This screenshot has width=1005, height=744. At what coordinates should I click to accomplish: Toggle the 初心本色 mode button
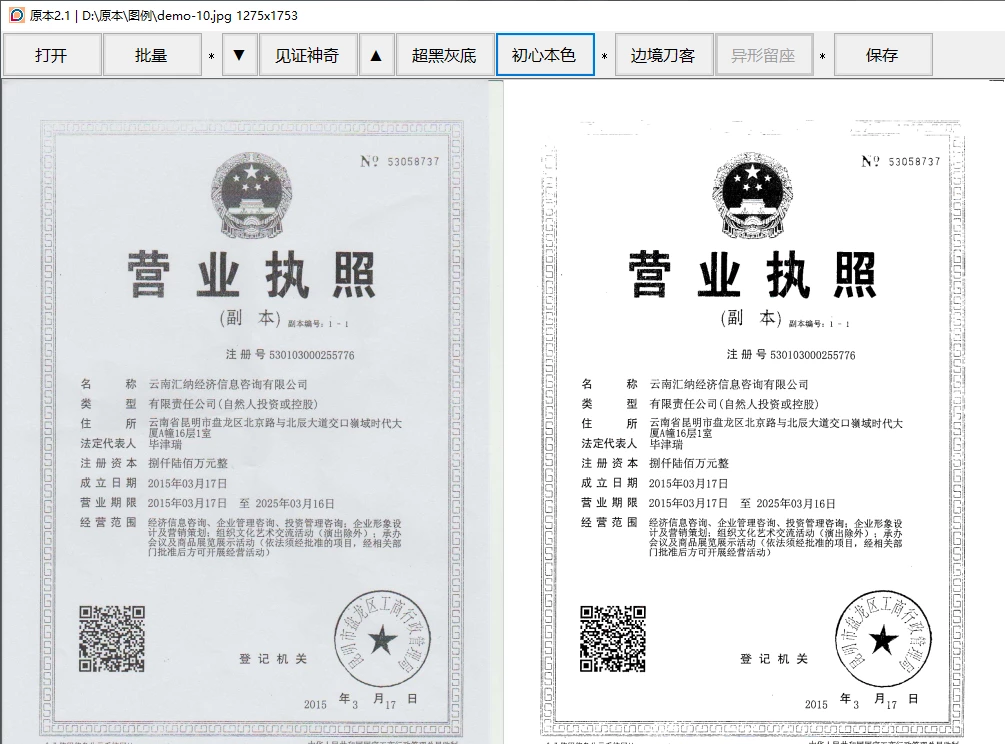click(545, 55)
